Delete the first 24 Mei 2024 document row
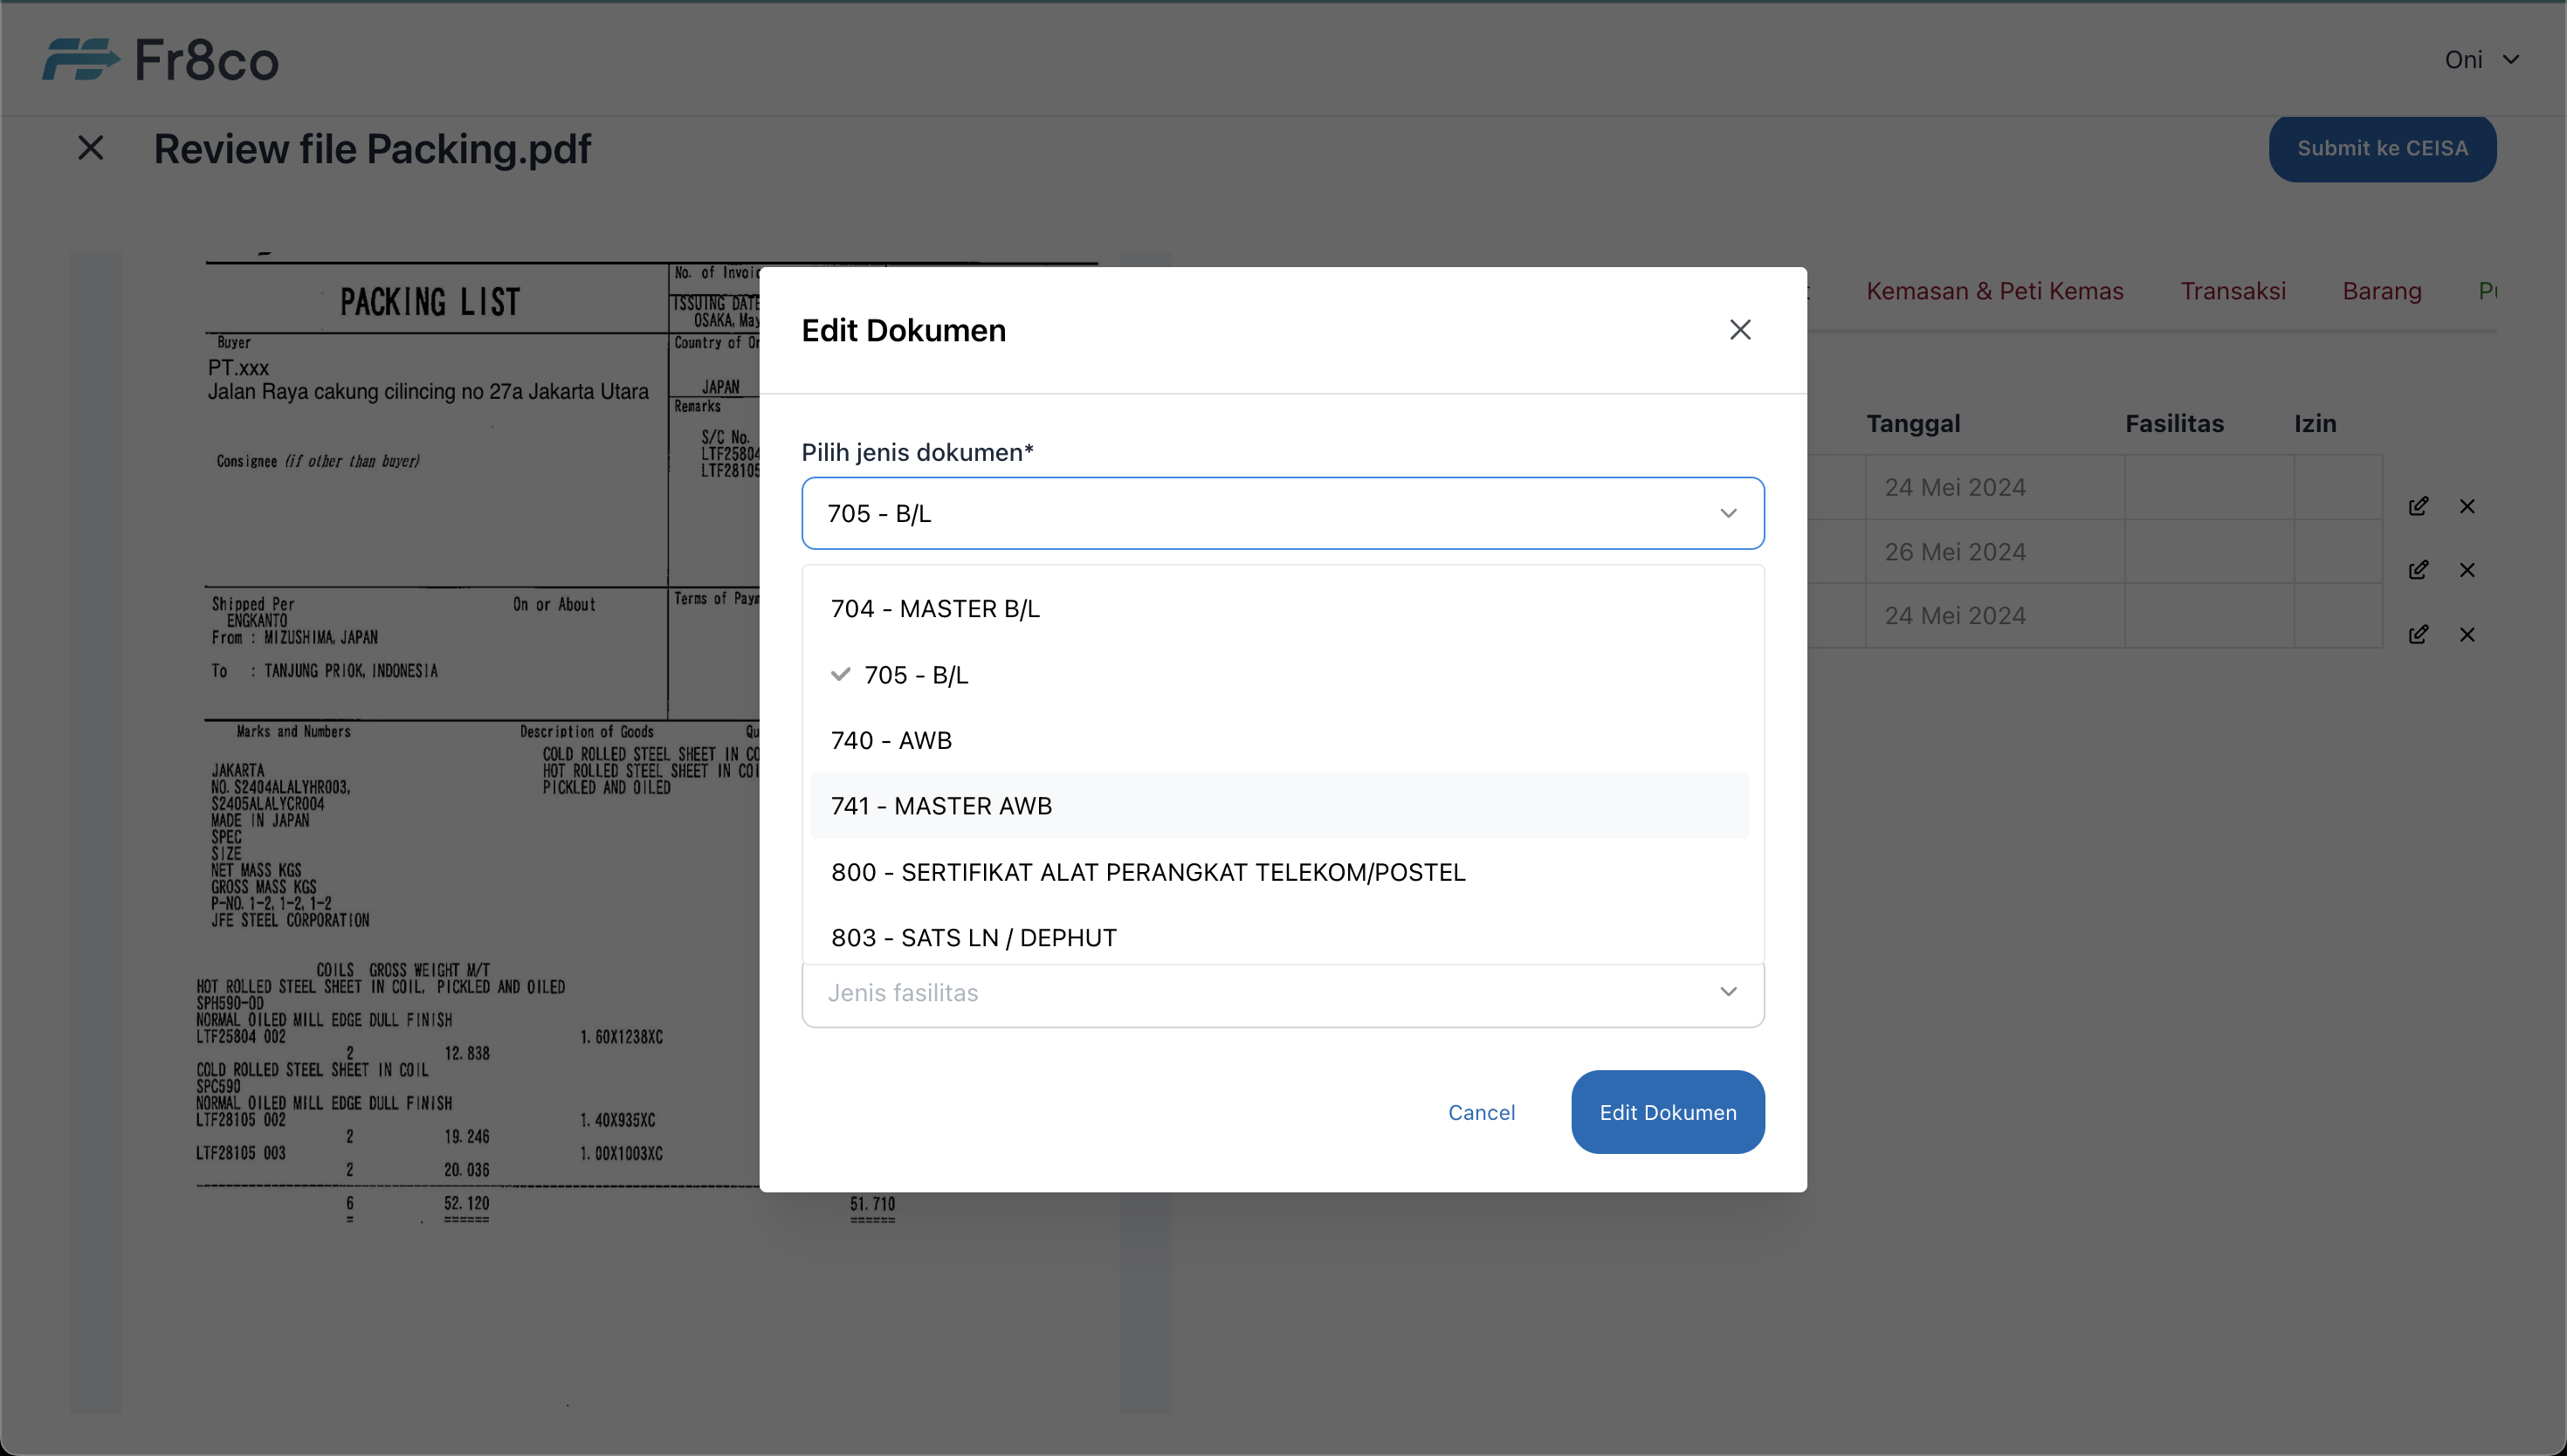2567x1456 pixels. [x=2467, y=506]
